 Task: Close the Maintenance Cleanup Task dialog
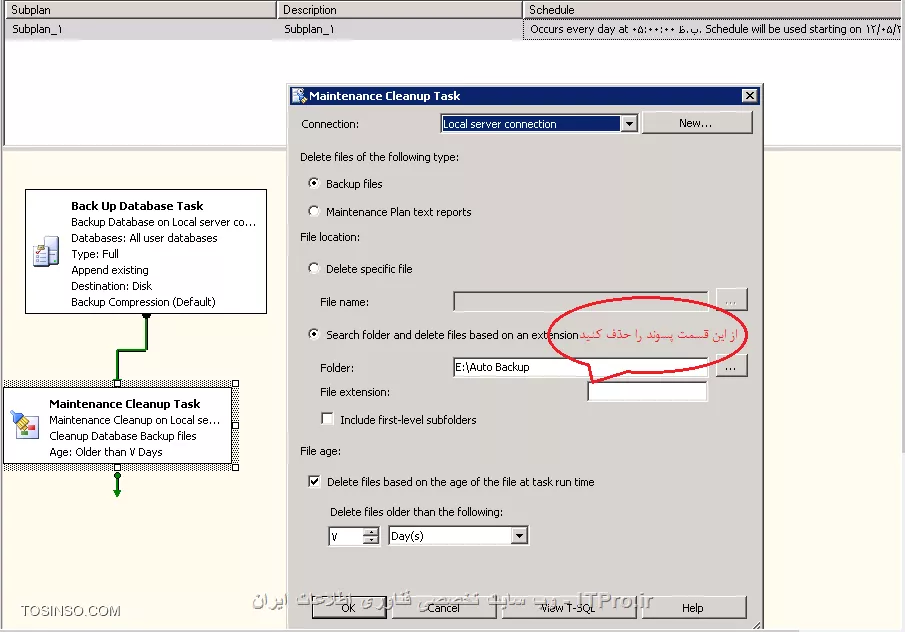(x=749, y=96)
